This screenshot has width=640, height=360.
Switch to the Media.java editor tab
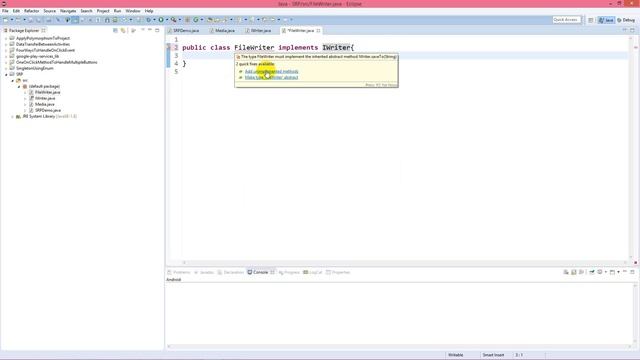222,31
